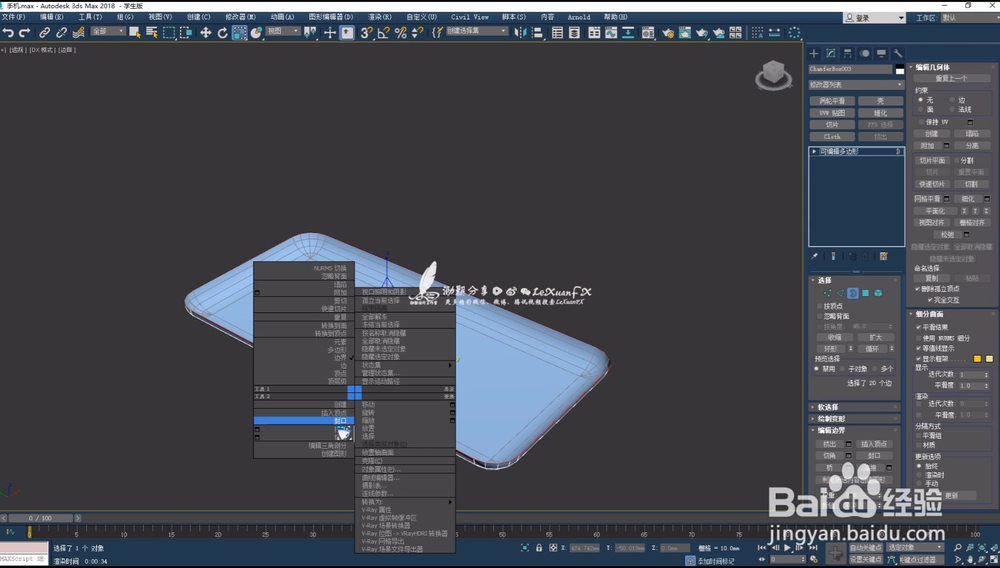Viewport: 1000px width, 568px height.
Task: Select Element sub-object level cube icon
Action: pyautogui.click(x=878, y=293)
